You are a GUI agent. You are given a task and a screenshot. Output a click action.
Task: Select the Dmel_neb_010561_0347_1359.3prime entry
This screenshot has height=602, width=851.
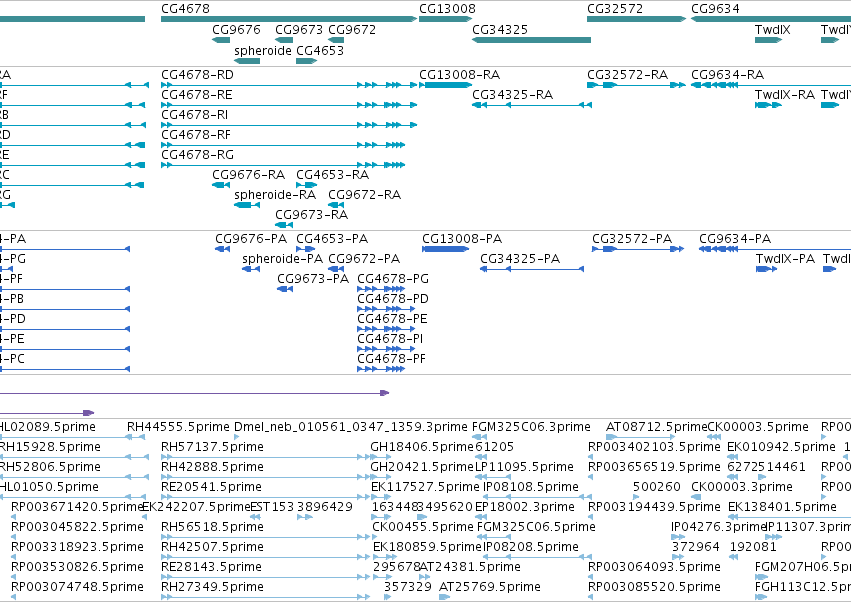[351, 427]
